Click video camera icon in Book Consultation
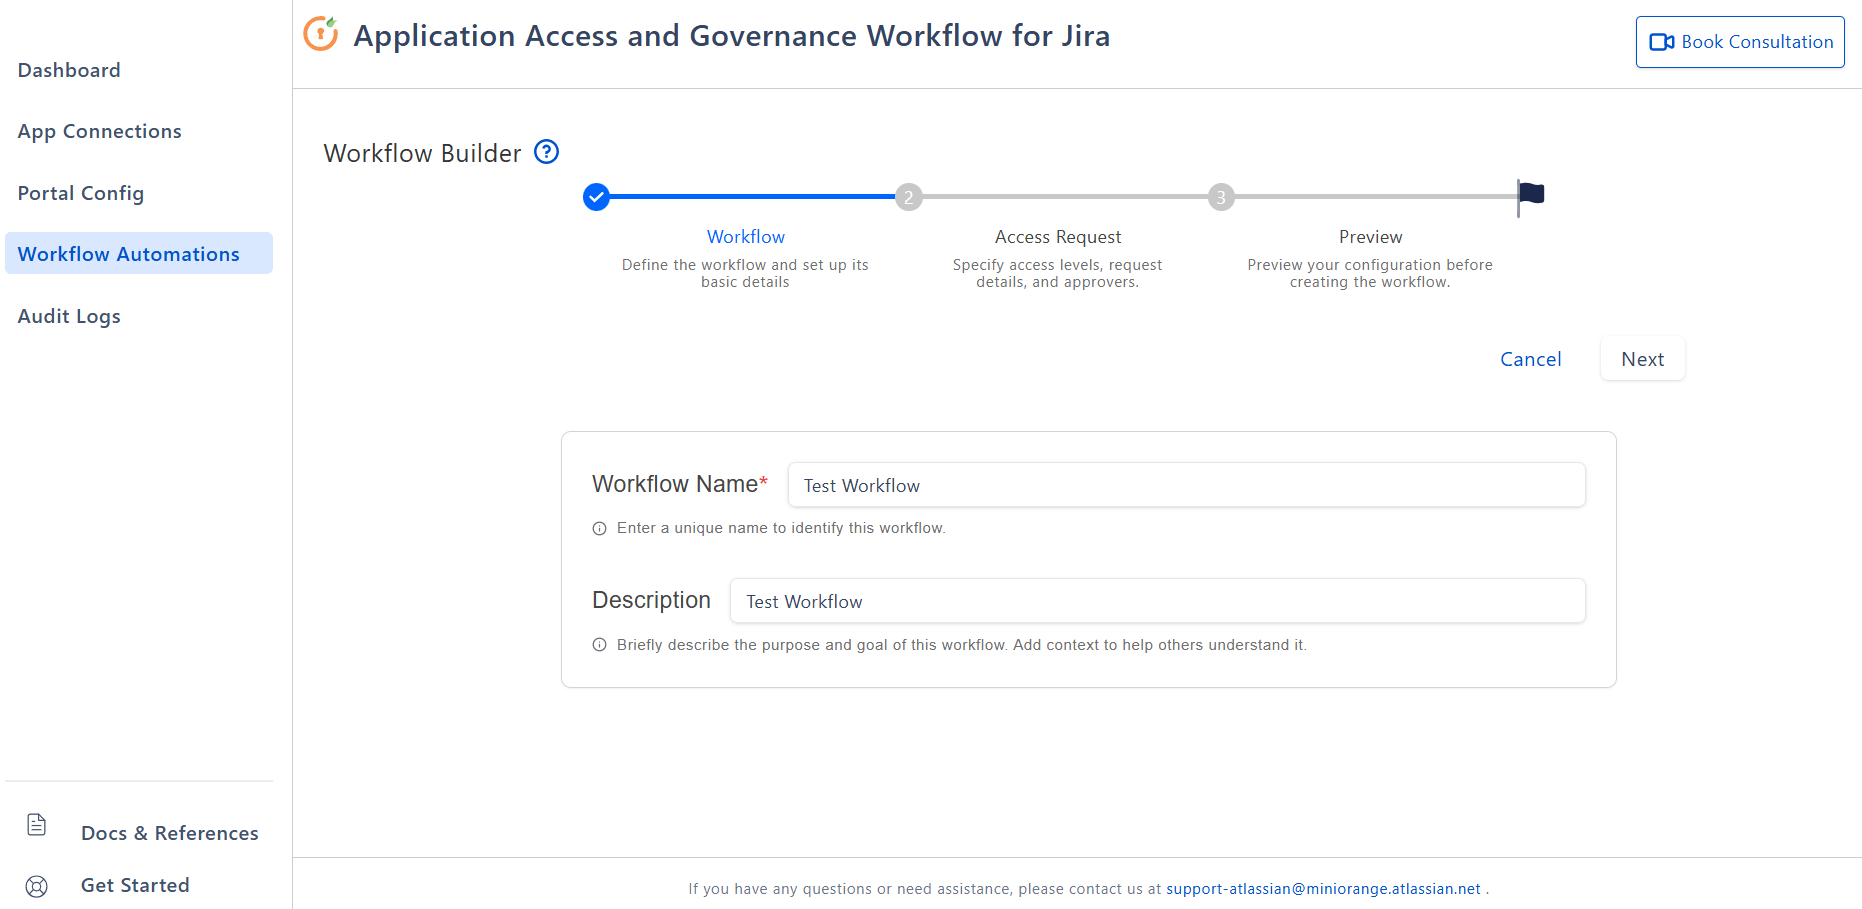 [x=1662, y=42]
